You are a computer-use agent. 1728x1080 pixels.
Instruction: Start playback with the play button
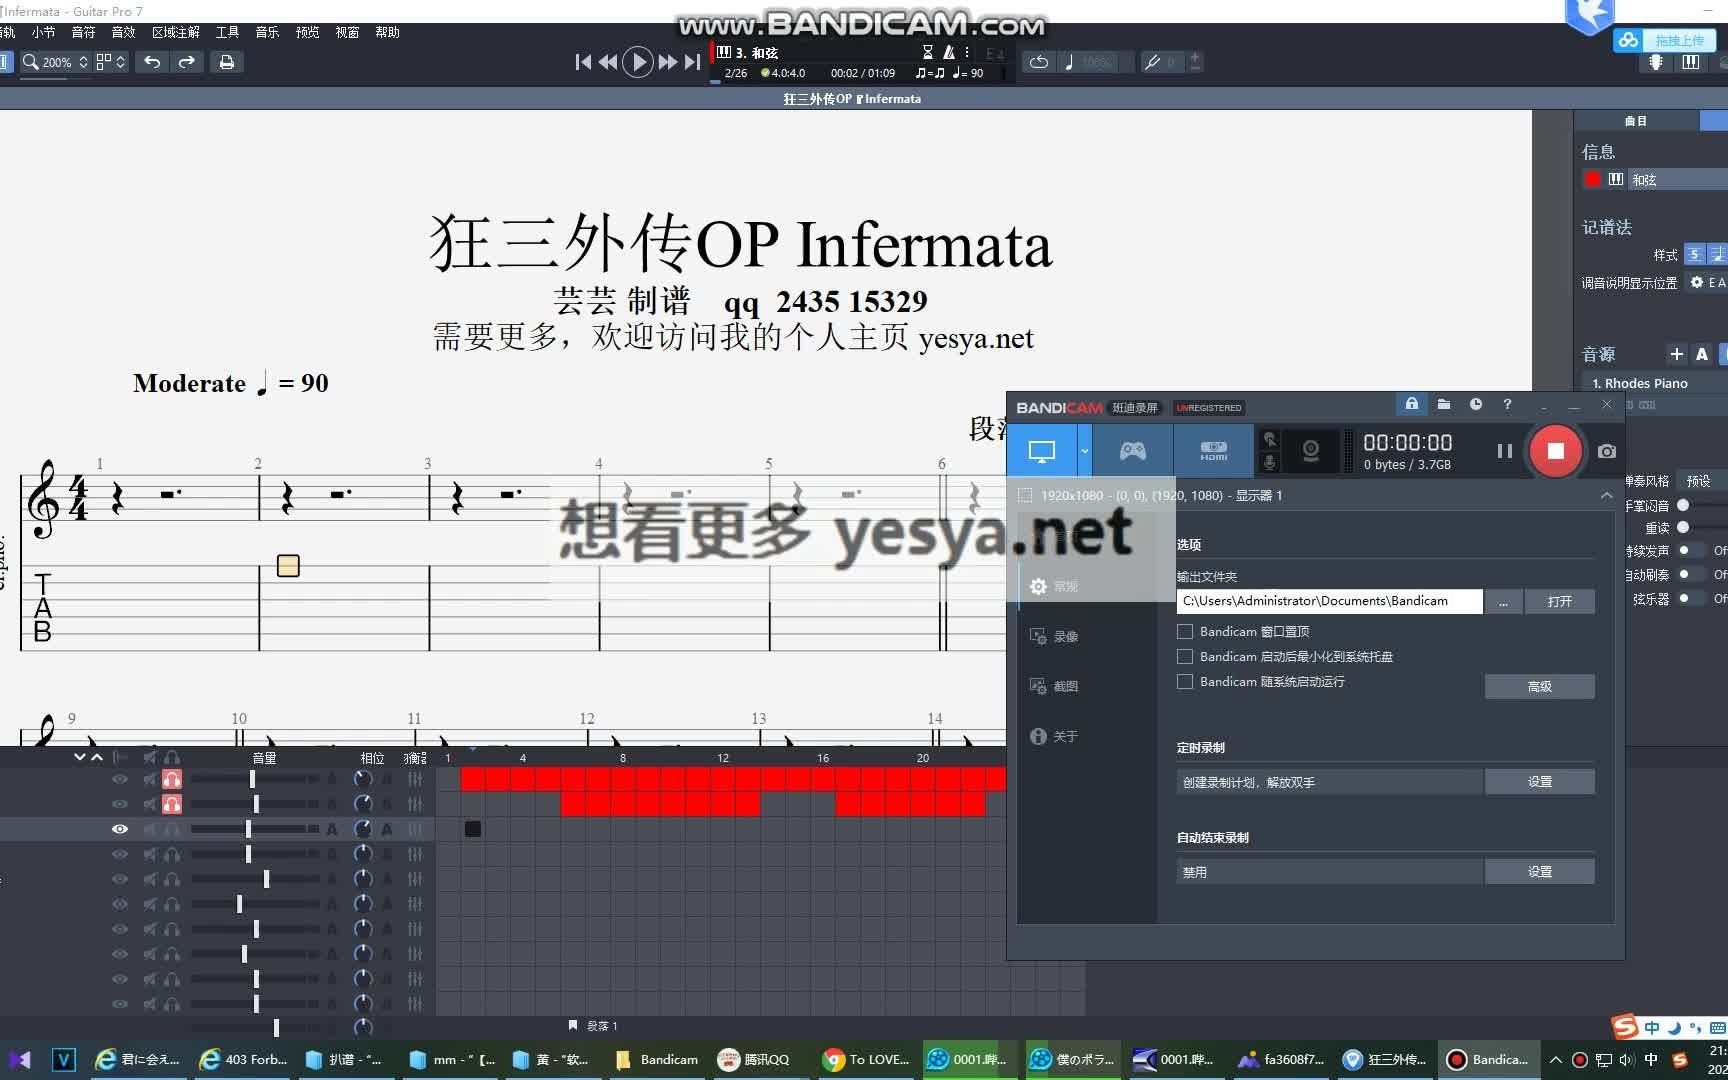click(637, 62)
